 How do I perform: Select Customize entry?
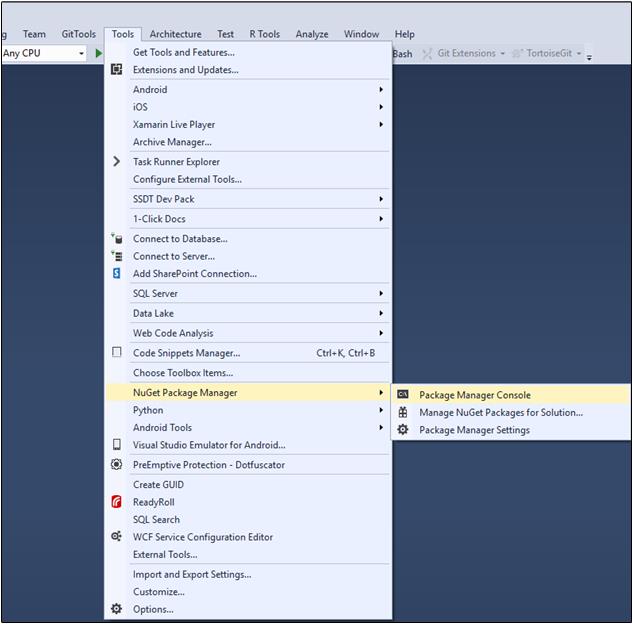(248, 591)
